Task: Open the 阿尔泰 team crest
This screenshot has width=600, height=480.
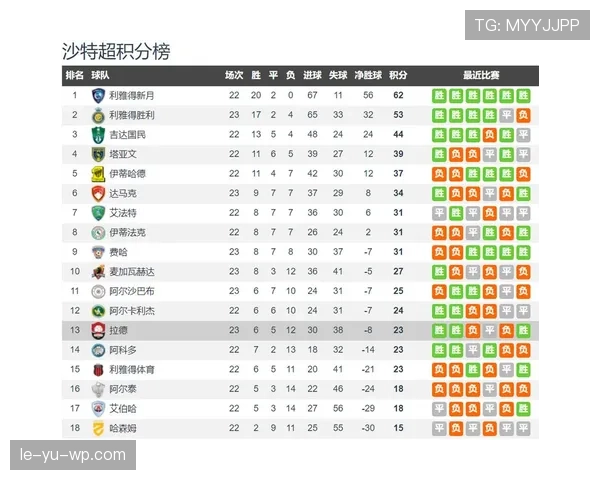Action: (x=98, y=389)
